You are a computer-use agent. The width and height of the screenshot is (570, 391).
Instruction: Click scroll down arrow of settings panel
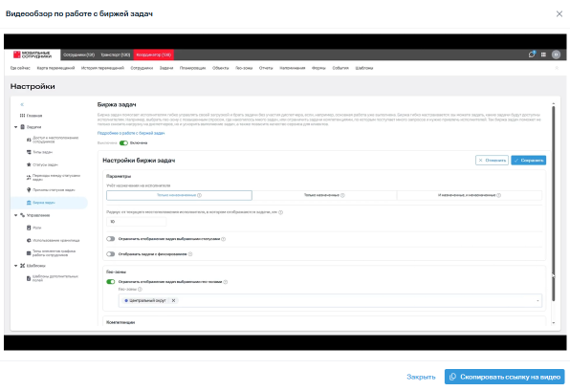click(x=553, y=323)
